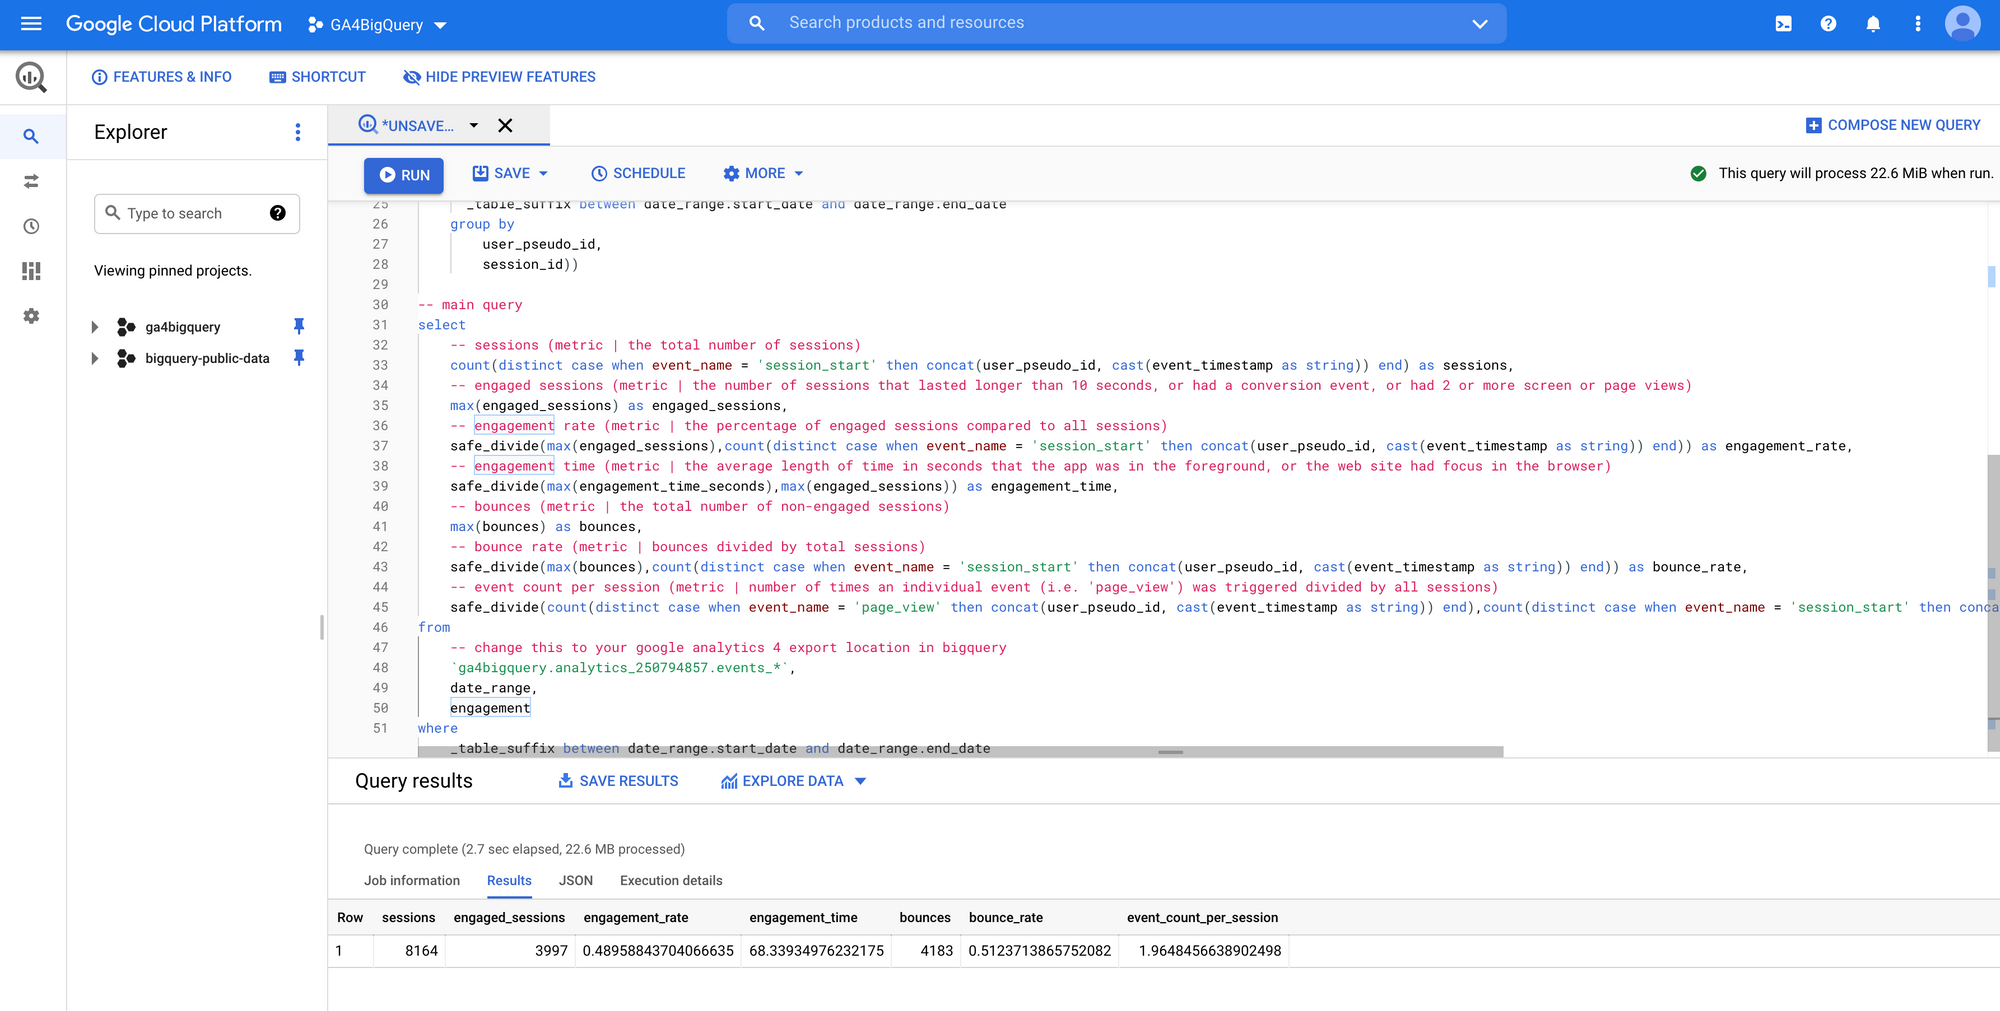Click the Type to search field in Explorer

point(197,213)
